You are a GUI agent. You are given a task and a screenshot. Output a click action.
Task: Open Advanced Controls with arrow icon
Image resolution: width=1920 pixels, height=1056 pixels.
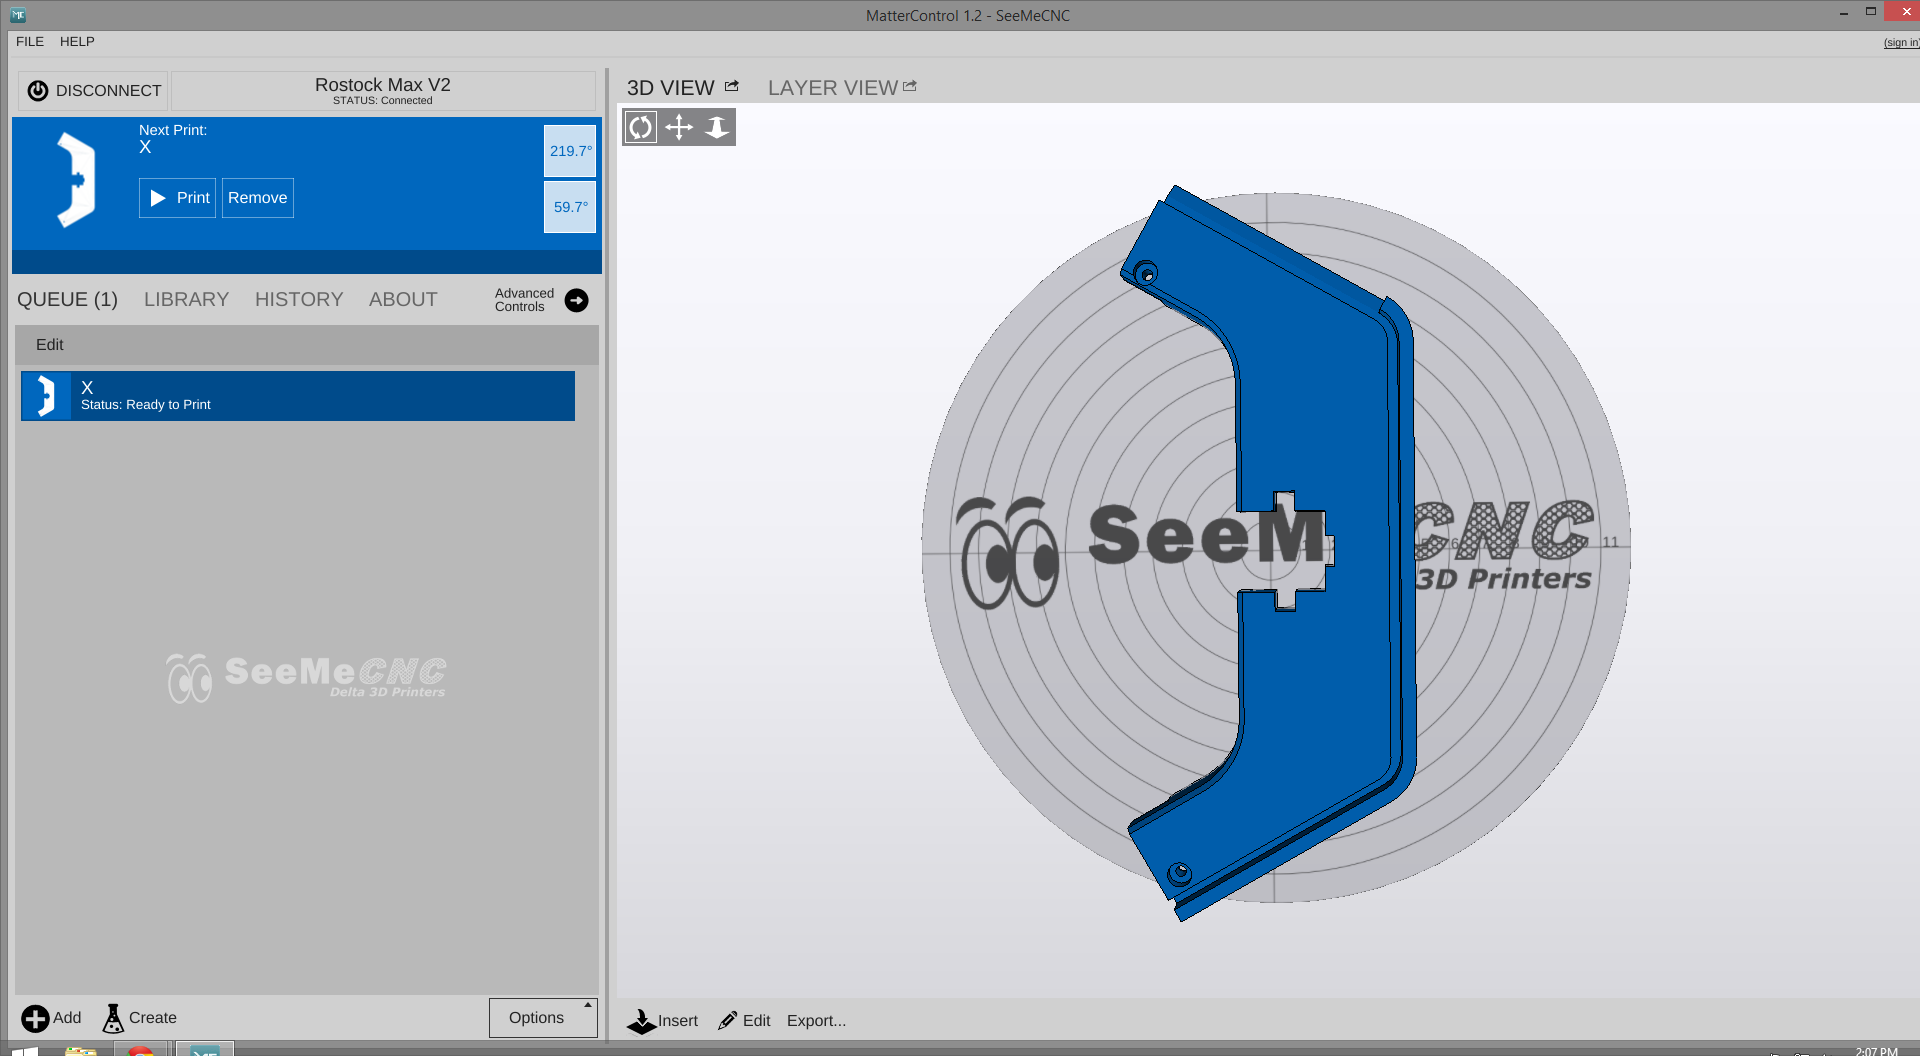576,300
